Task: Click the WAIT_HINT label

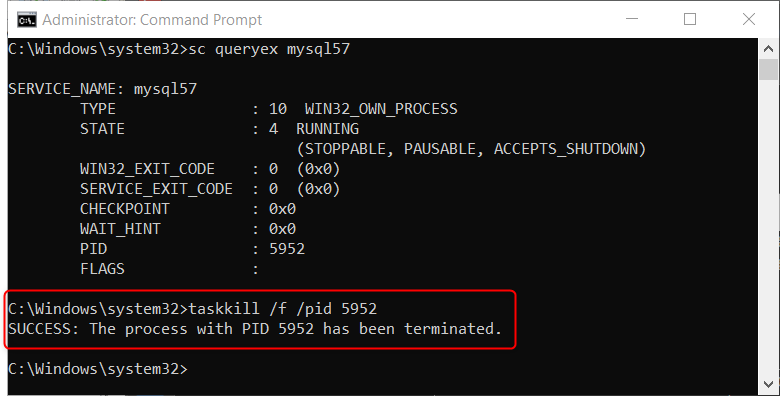Action: [x=120, y=229]
